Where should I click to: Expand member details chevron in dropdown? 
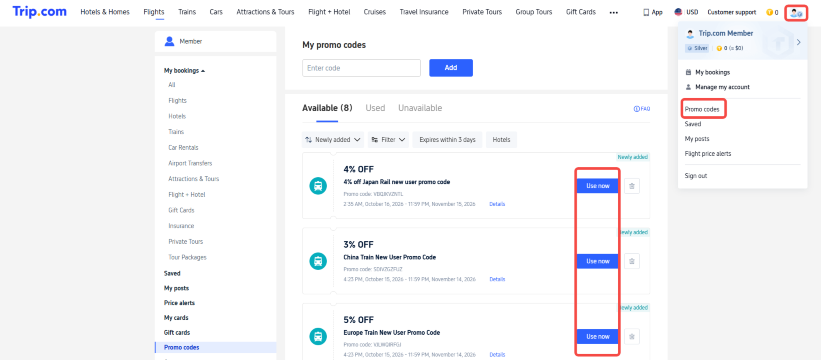pyautogui.click(x=798, y=42)
